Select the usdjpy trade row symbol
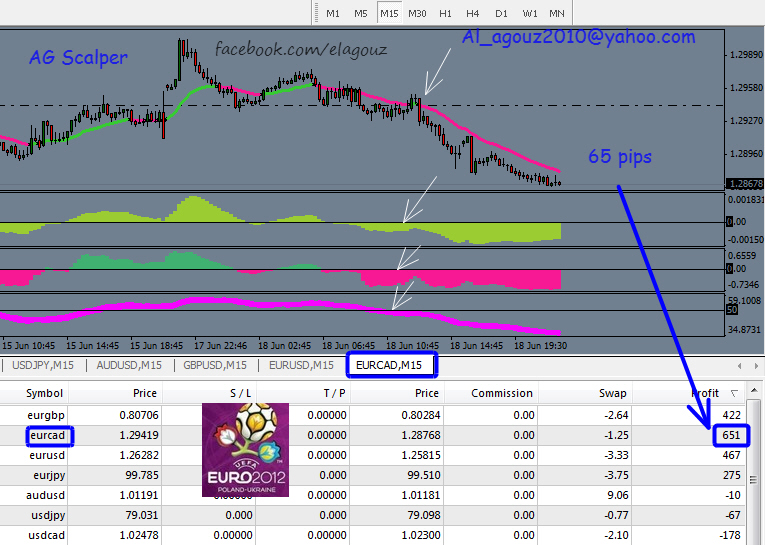Viewport: 765px width, 545px height. coord(48,515)
